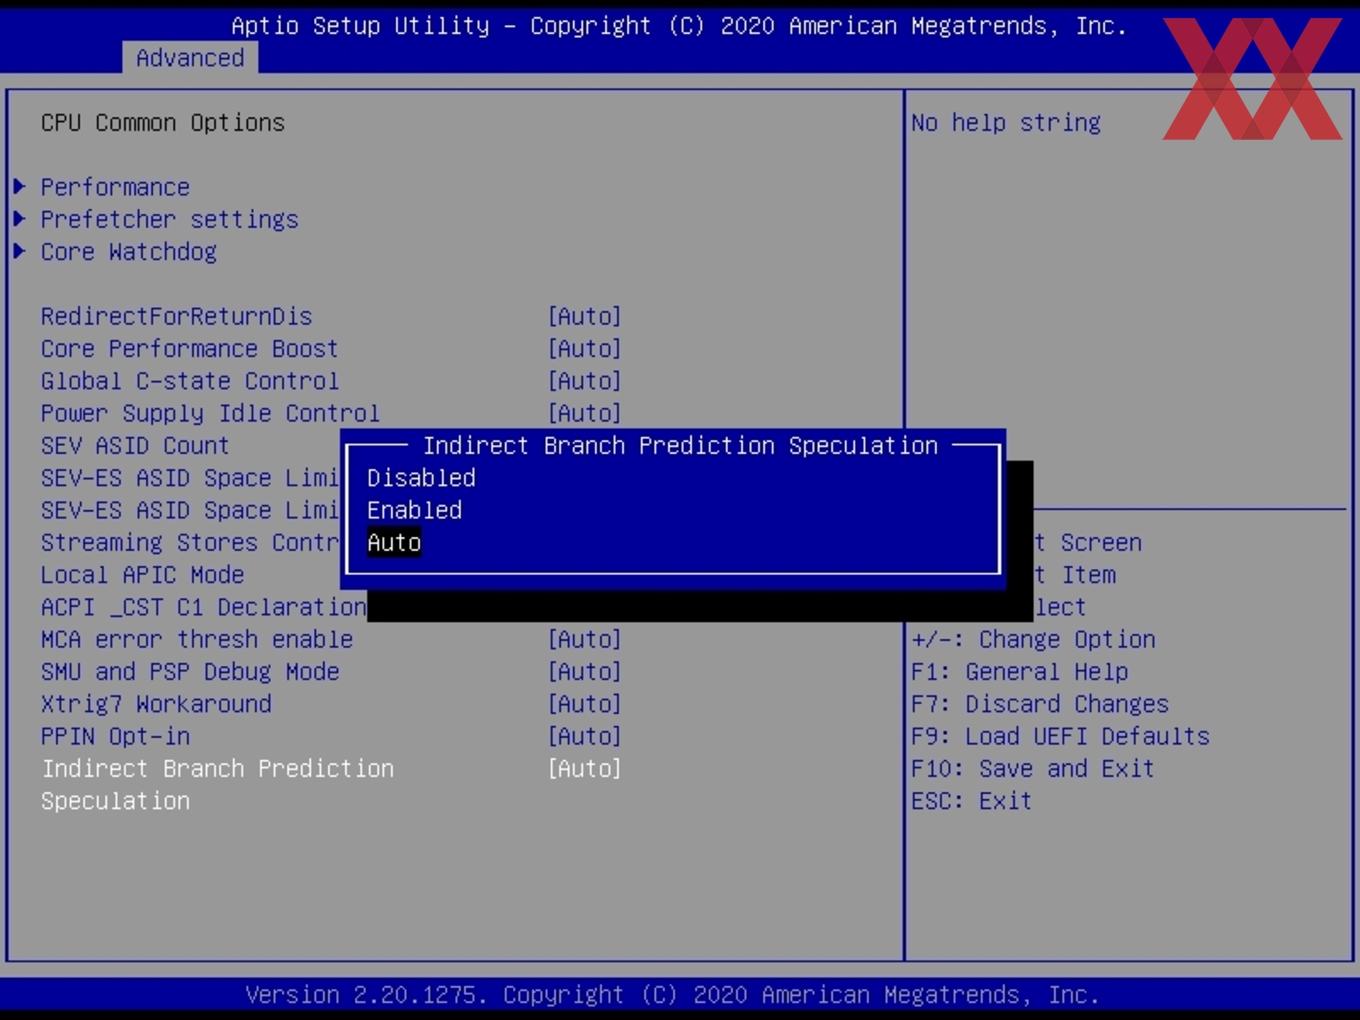Open the Core Watchdog submenu
The image size is (1360, 1020).
click(x=128, y=251)
